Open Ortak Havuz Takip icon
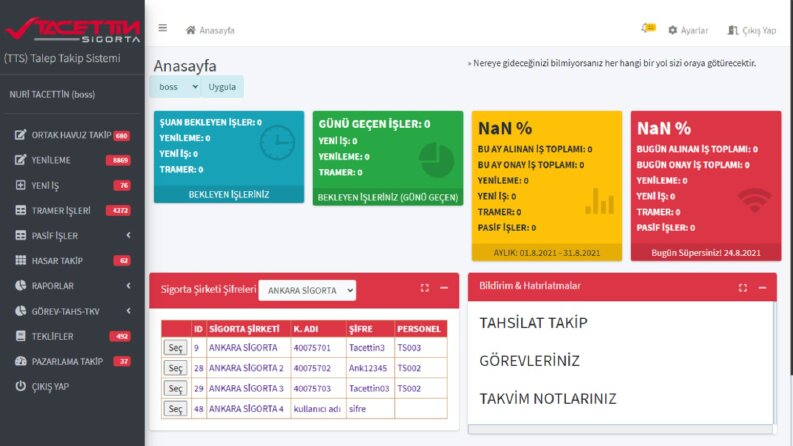The image size is (793, 446). pos(20,135)
